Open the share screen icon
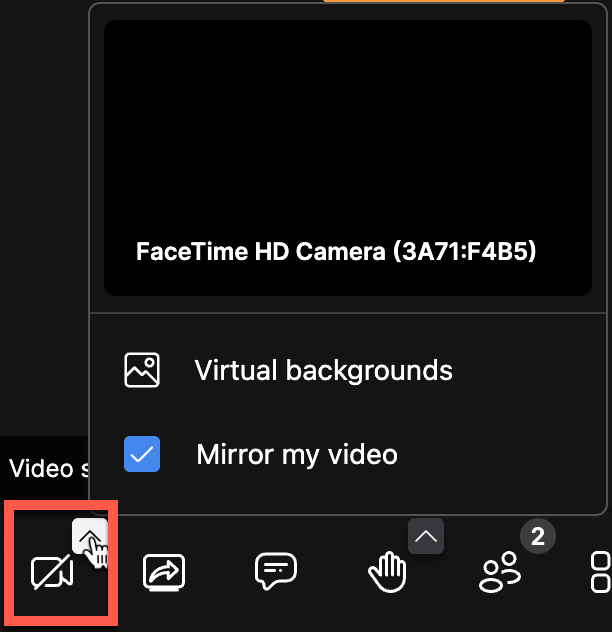The width and height of the screenshot is (612, 632). [164, 572]
